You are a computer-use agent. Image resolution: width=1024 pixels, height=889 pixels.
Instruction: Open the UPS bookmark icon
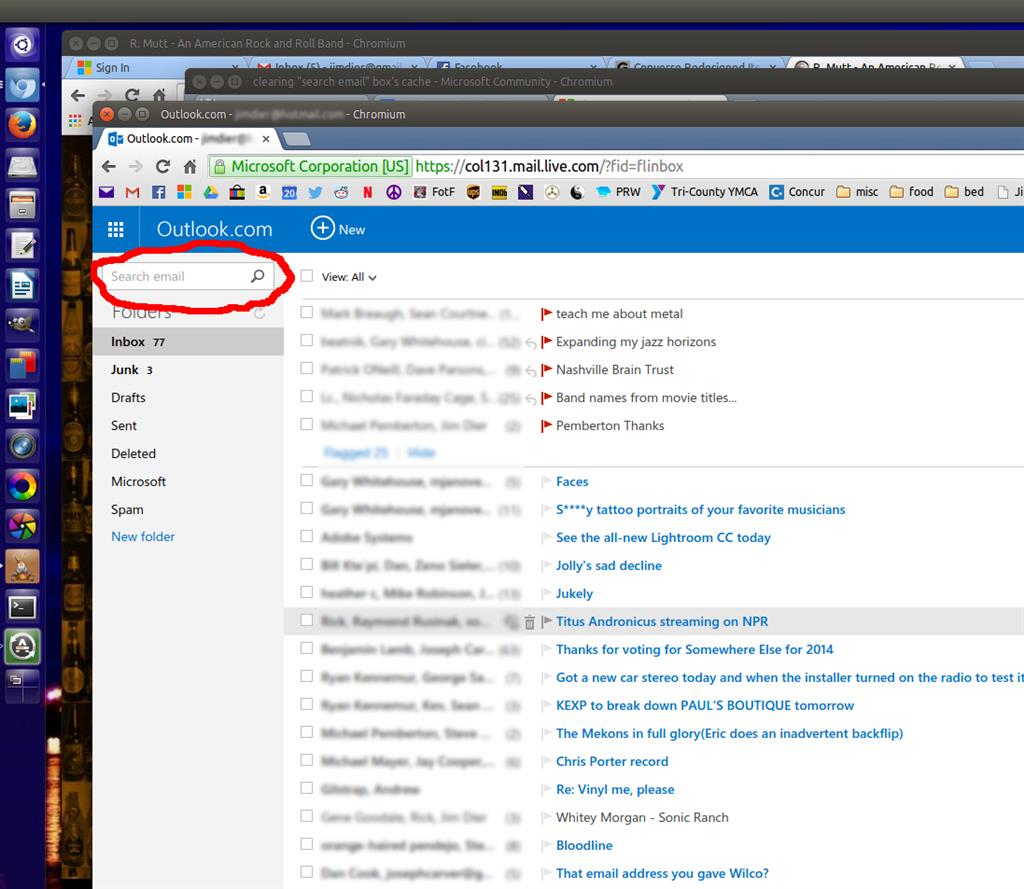(x=473, y=192)
